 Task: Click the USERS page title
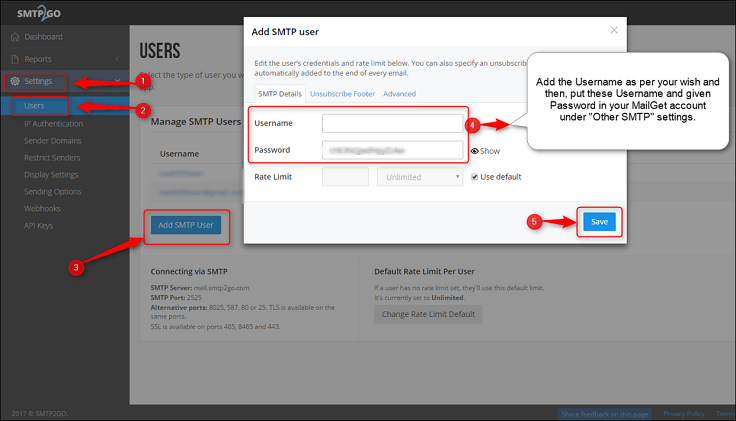click(x=160, y=51)
